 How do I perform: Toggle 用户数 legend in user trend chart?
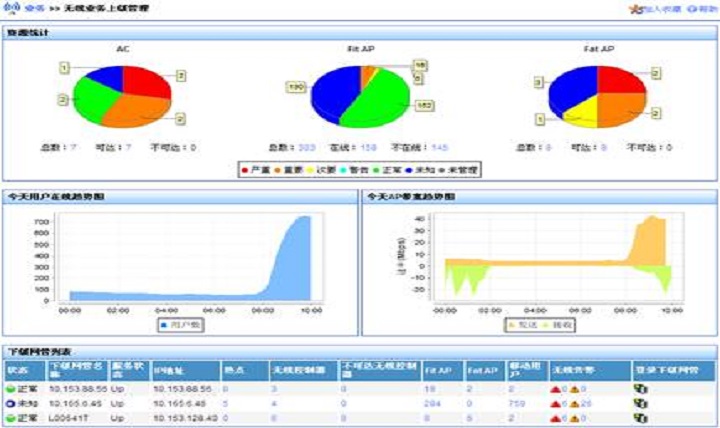(180, 324)
